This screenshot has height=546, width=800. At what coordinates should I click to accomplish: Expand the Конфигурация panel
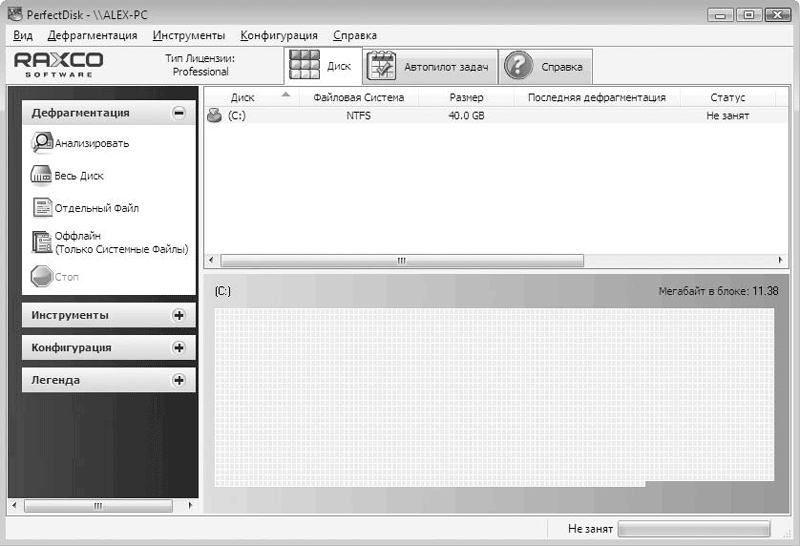pos(179,348)
